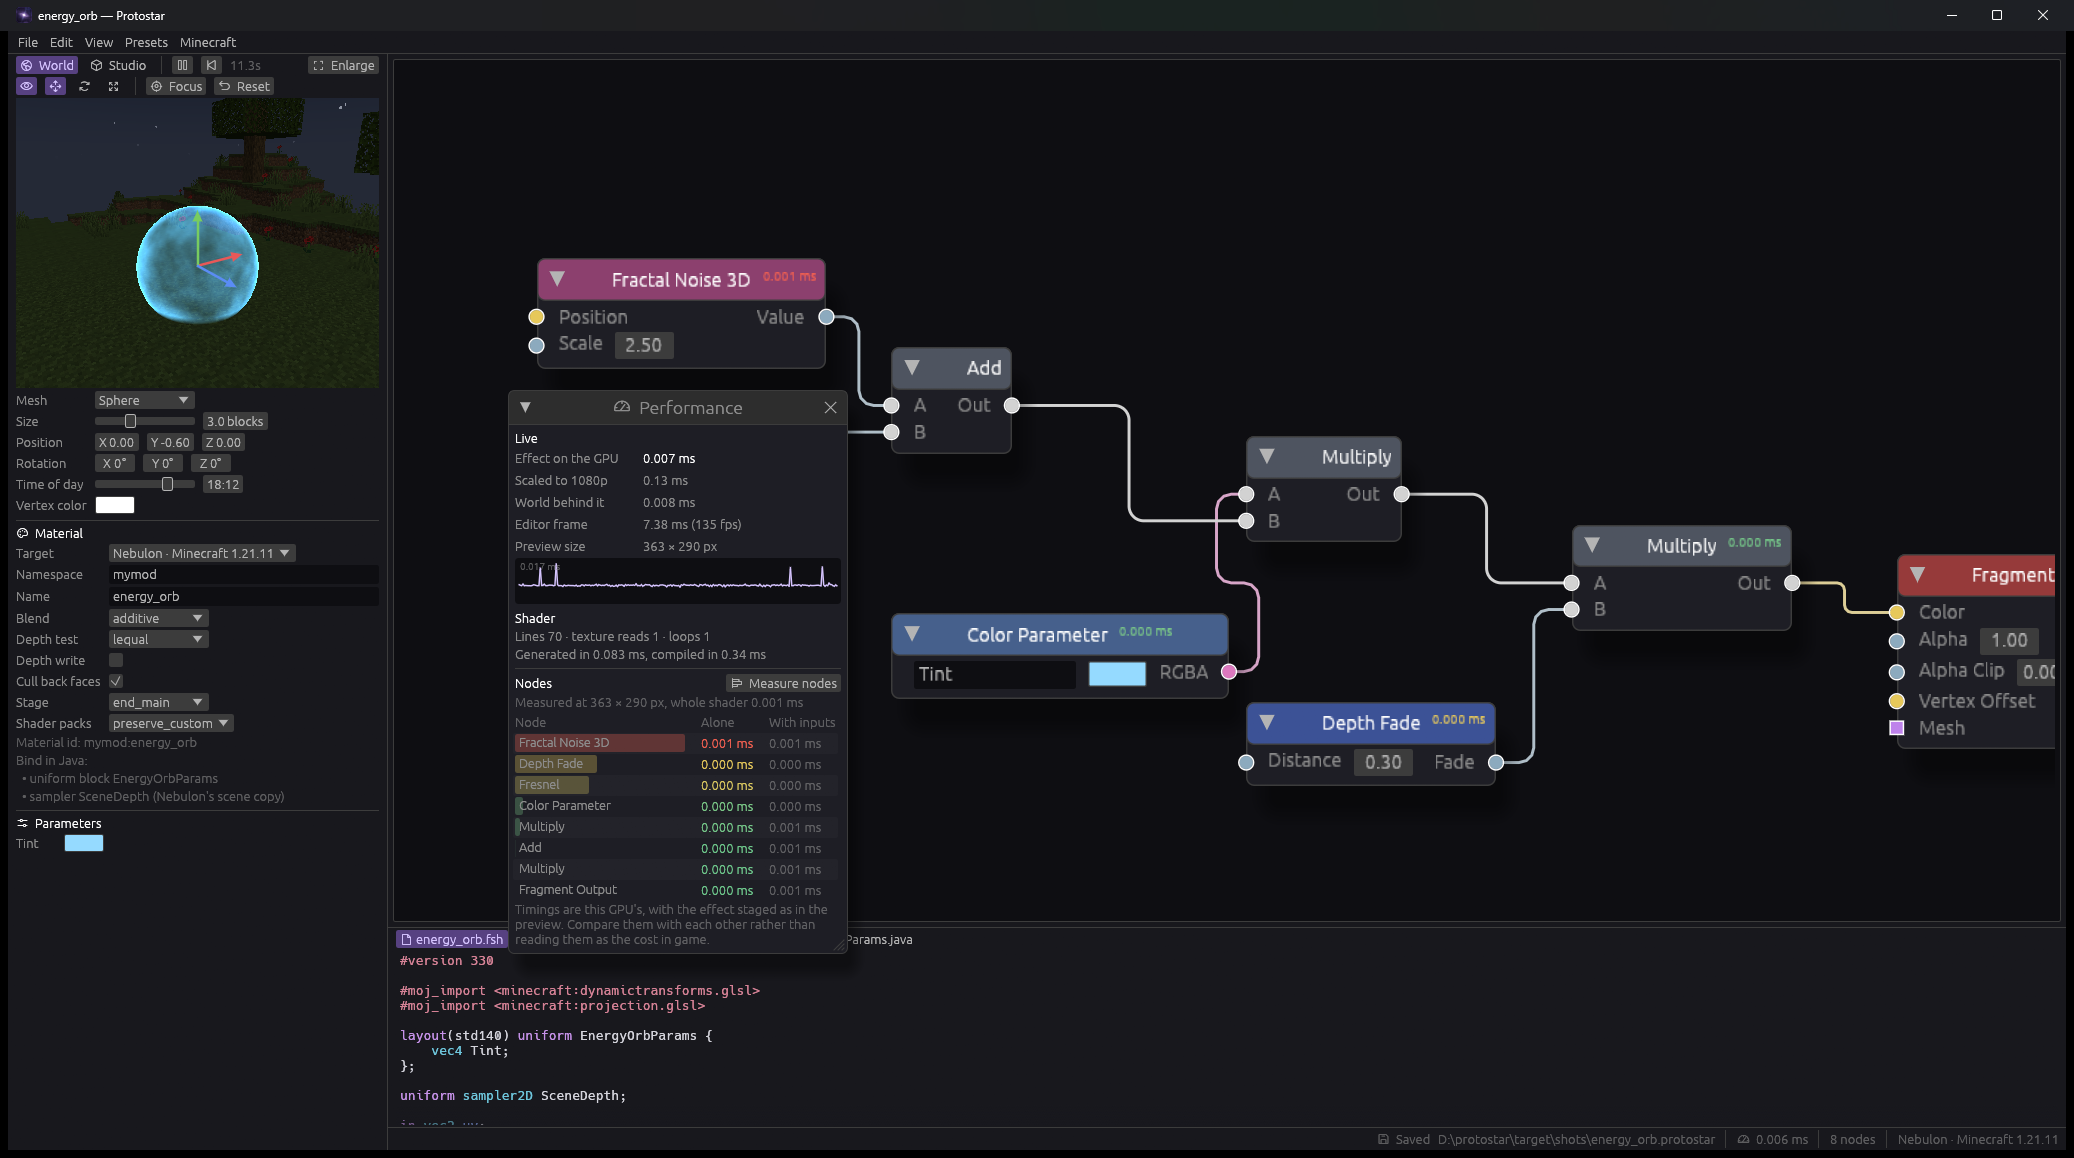Uncheck Cull back faces
Viewport: 2074px width, 1158px height.
(116, 681)
